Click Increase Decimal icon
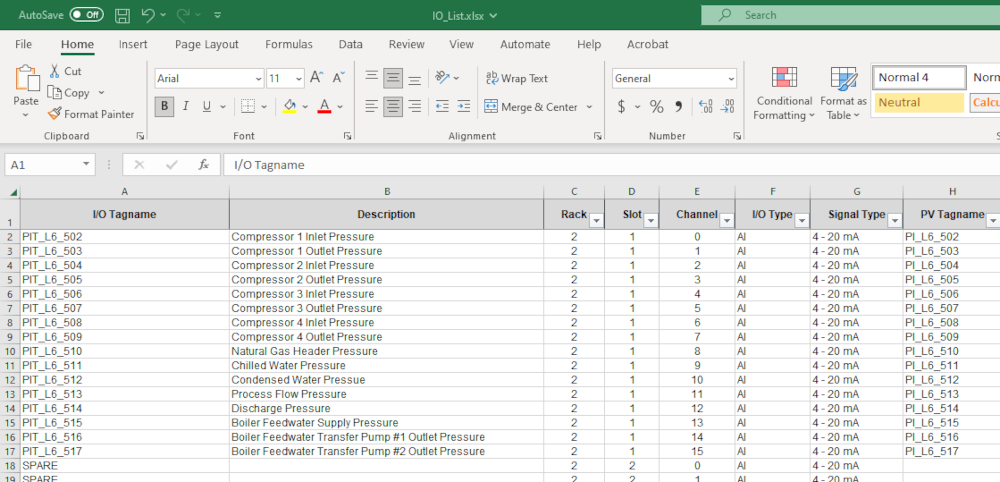 706,106
